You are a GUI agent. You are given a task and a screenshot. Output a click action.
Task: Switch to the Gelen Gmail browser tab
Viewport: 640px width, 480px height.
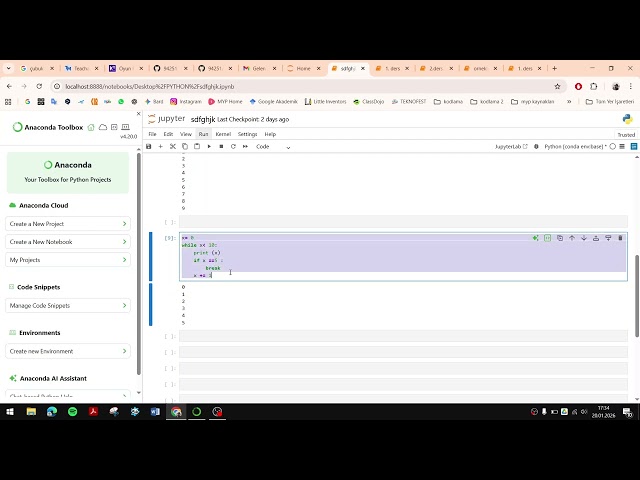[259, 69]
